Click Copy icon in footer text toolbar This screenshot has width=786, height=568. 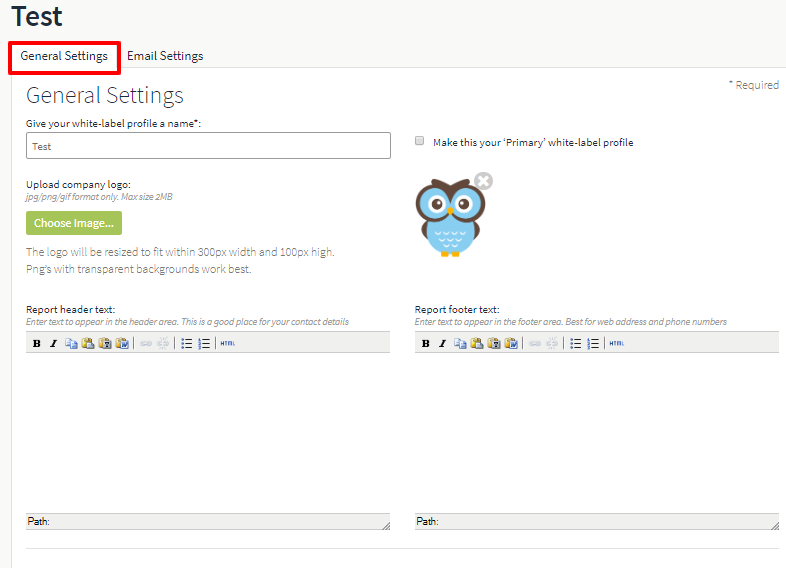point(460,343)
